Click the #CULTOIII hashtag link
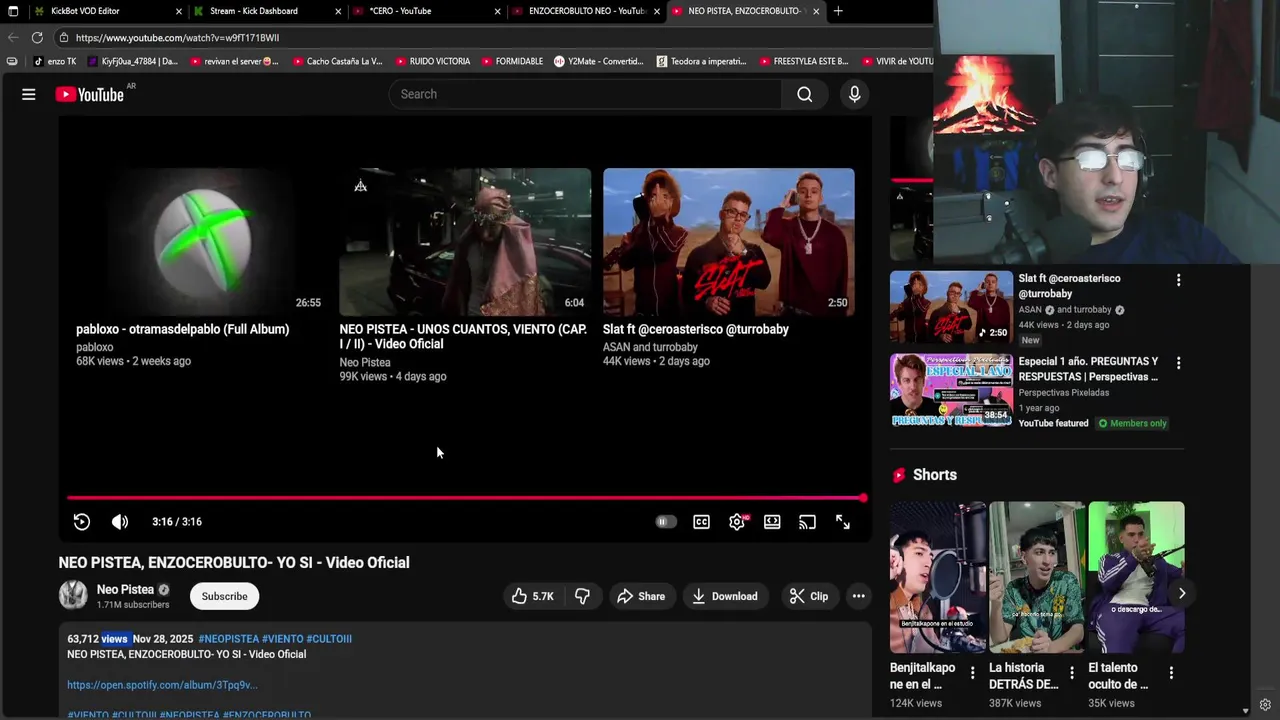 [x=329, y=639]
